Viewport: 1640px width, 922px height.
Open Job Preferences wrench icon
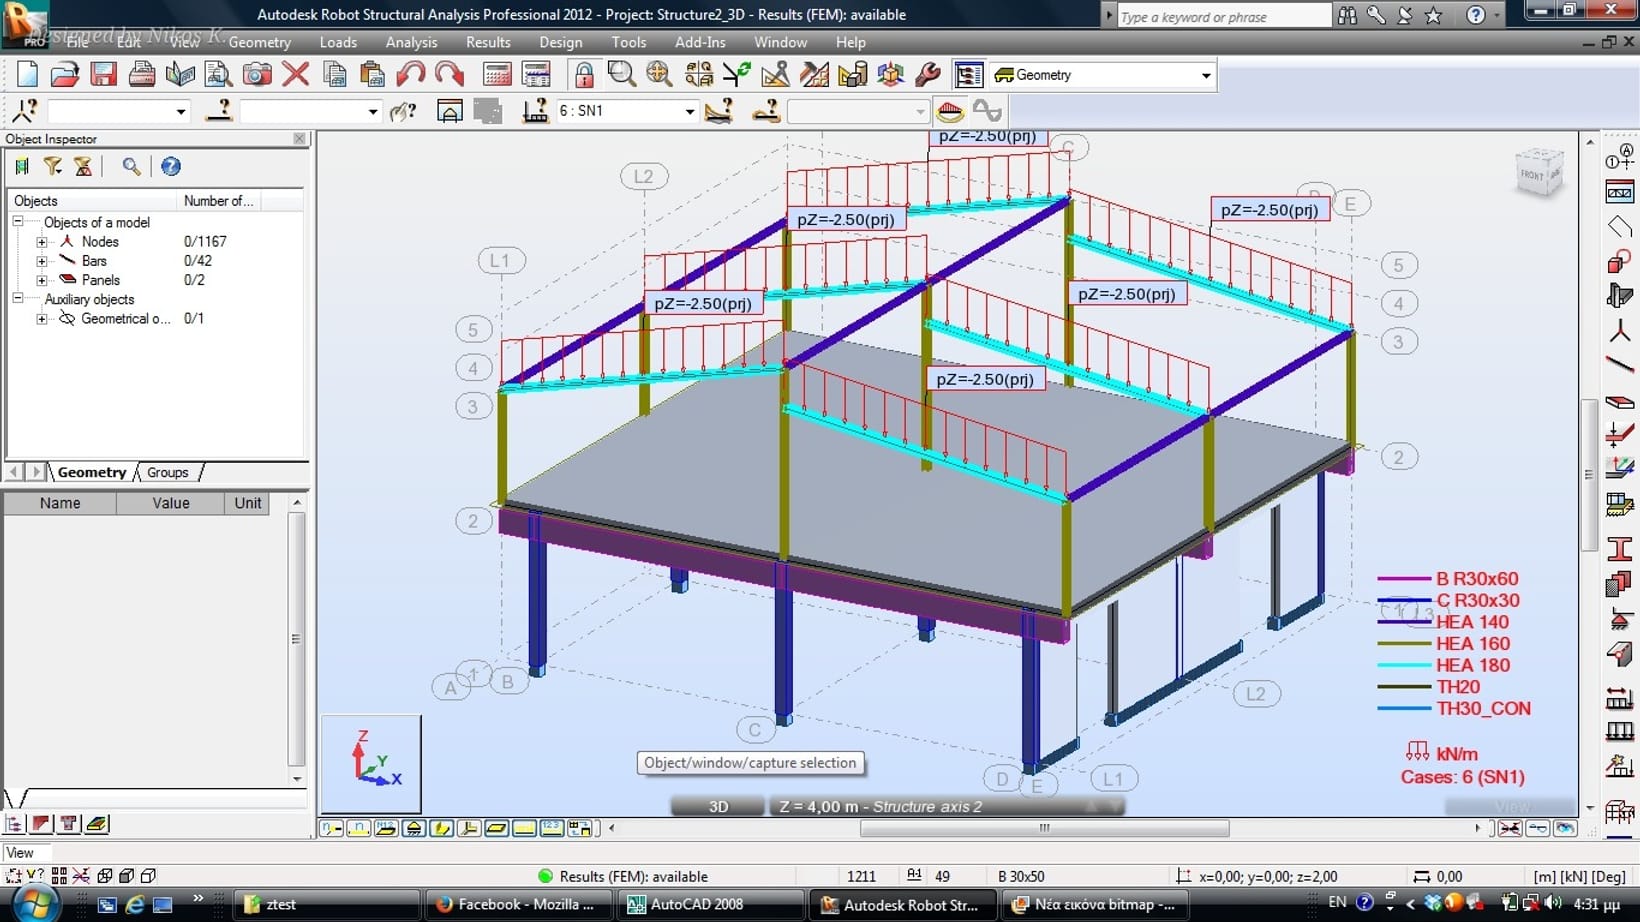coord(928,75)
